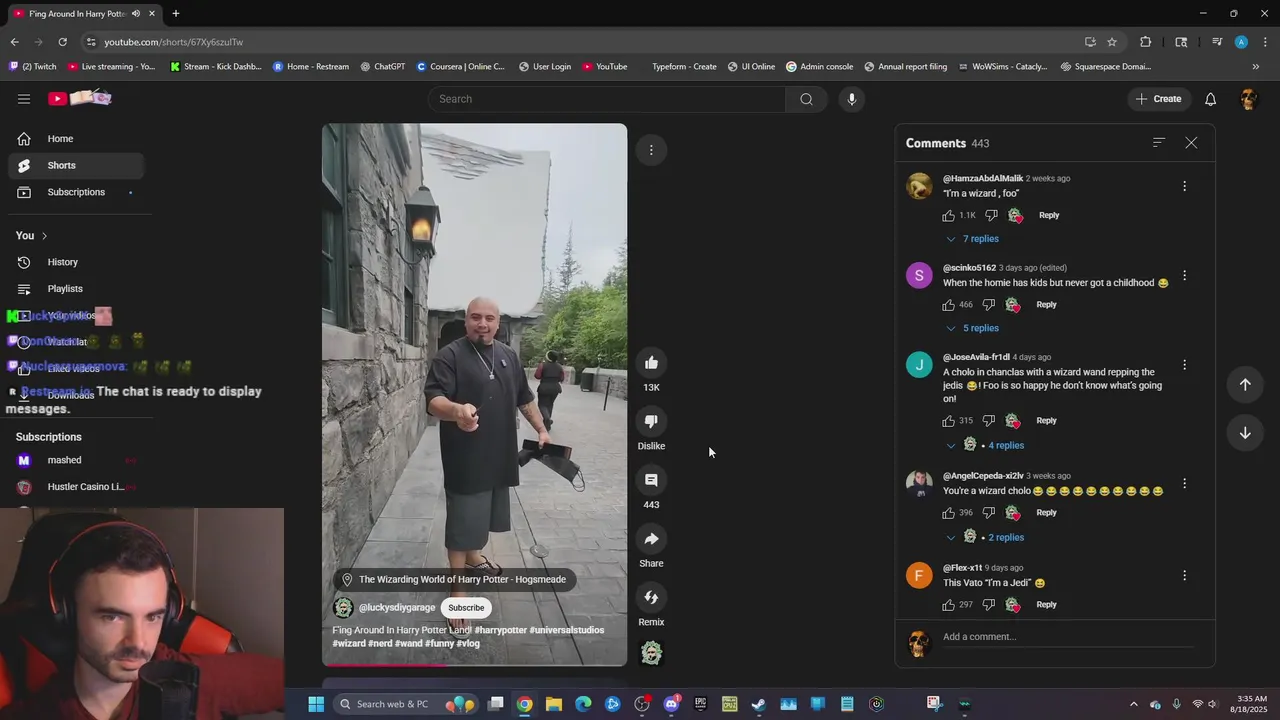Open the ChatGPT bookmark
The image size is (1280, 720).
[382, 67]
